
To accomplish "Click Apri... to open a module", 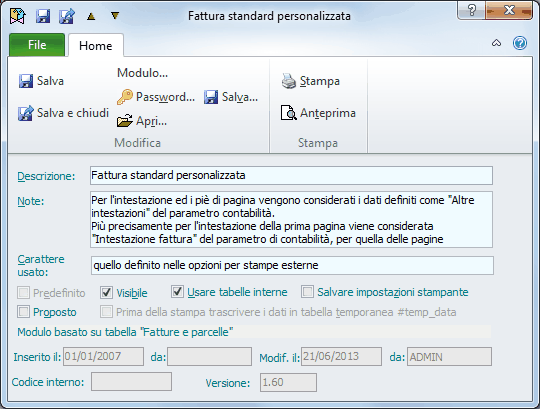I will coord(142,121).
